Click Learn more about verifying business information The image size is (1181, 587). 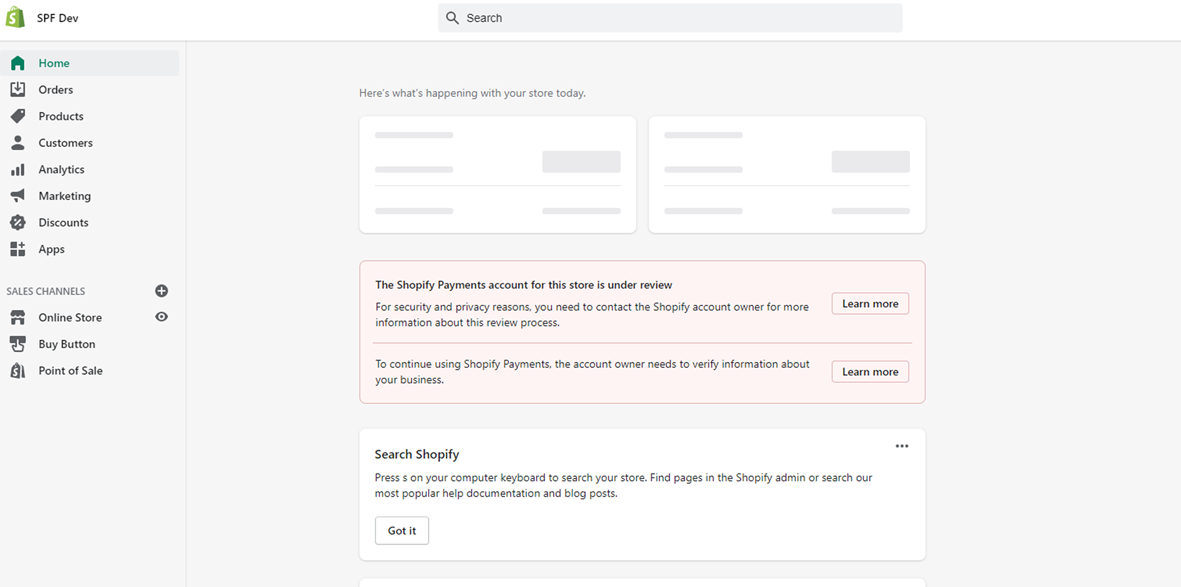point(870,372)
